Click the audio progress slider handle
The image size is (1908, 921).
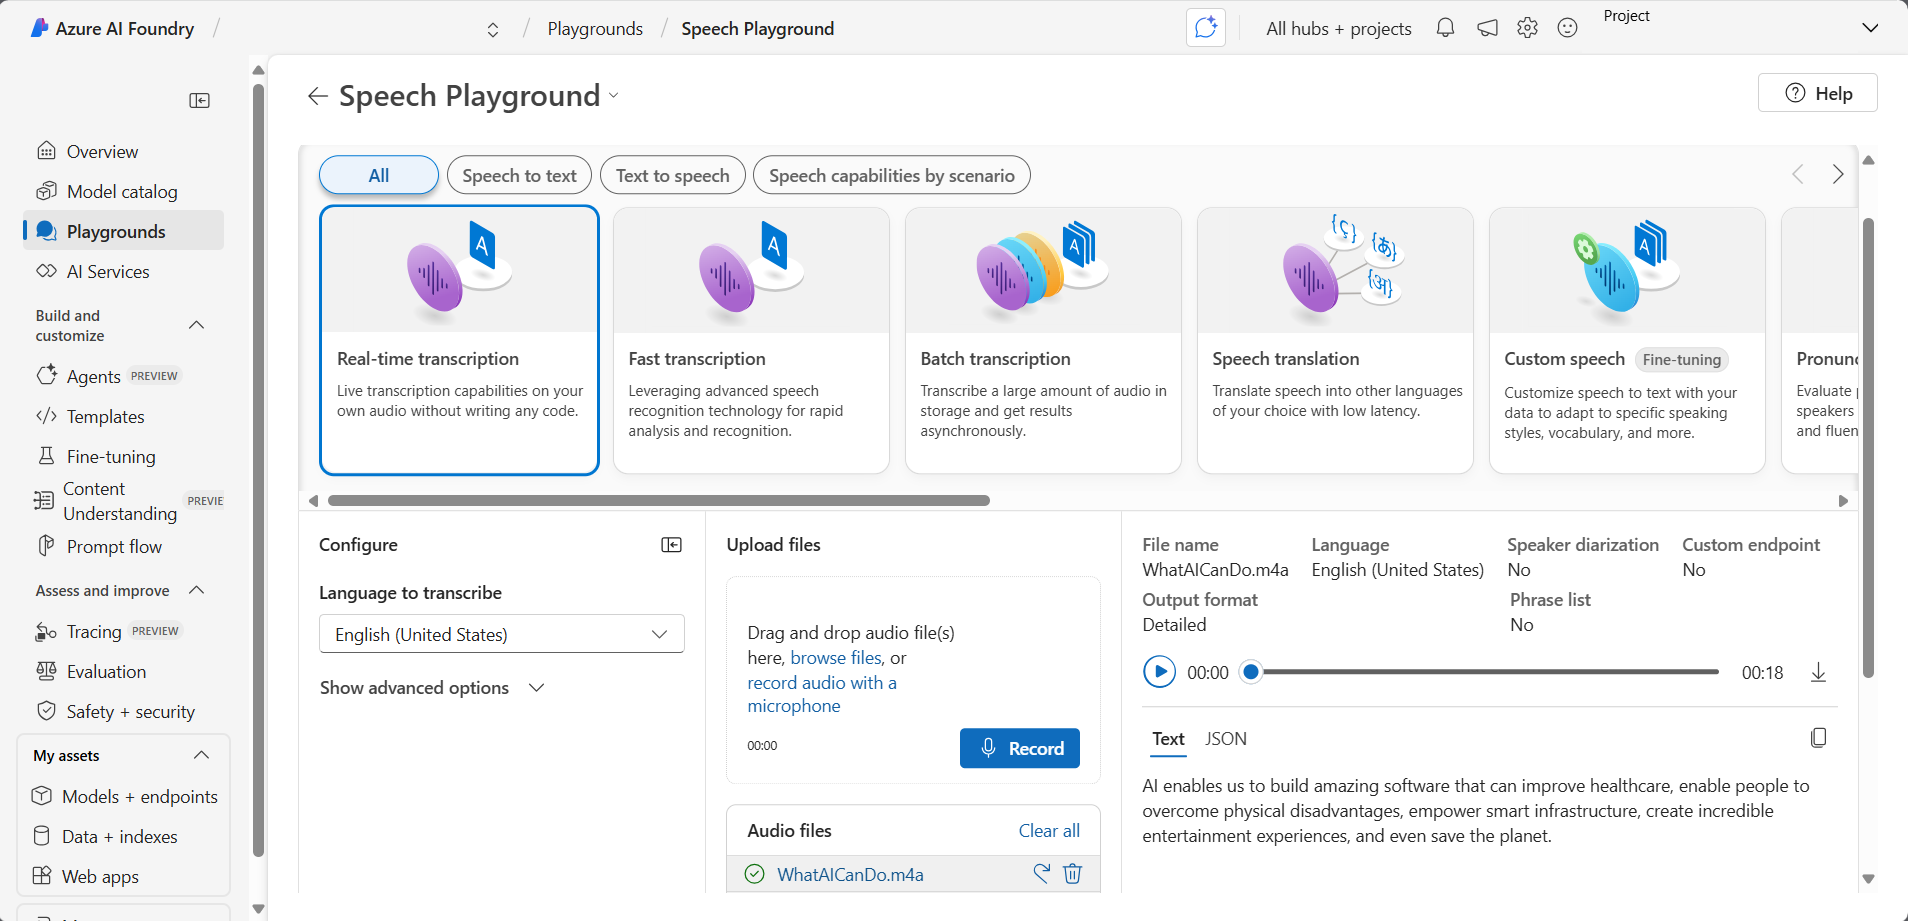[x=1250, y=672]
